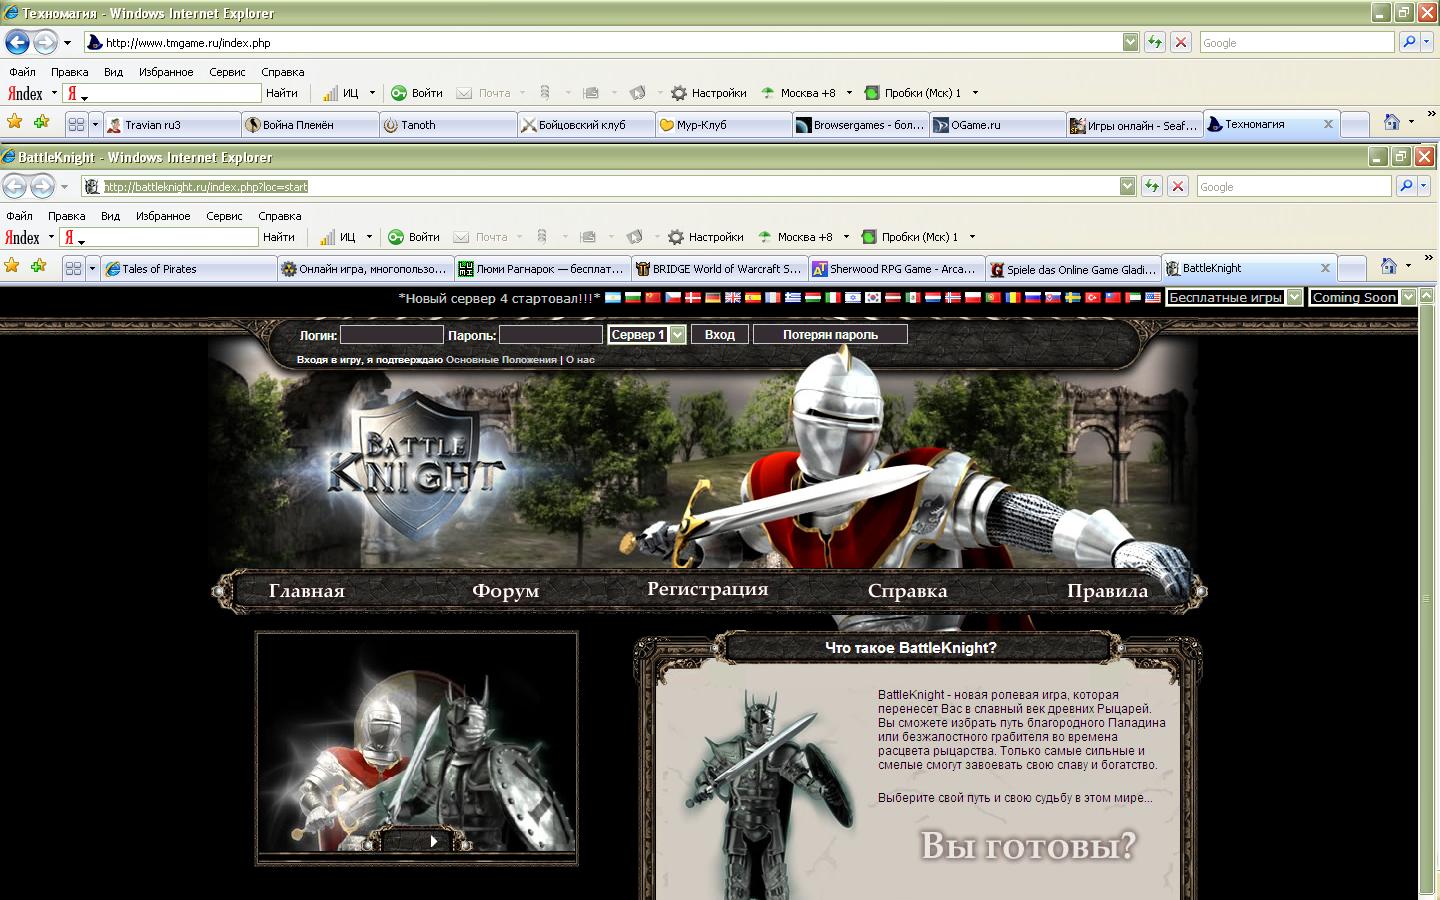Image resolution: width=1440 pixels, height=900 pixels.
Task: Choose the Turkey flag language icon
Action: [x=1093, y=297]
